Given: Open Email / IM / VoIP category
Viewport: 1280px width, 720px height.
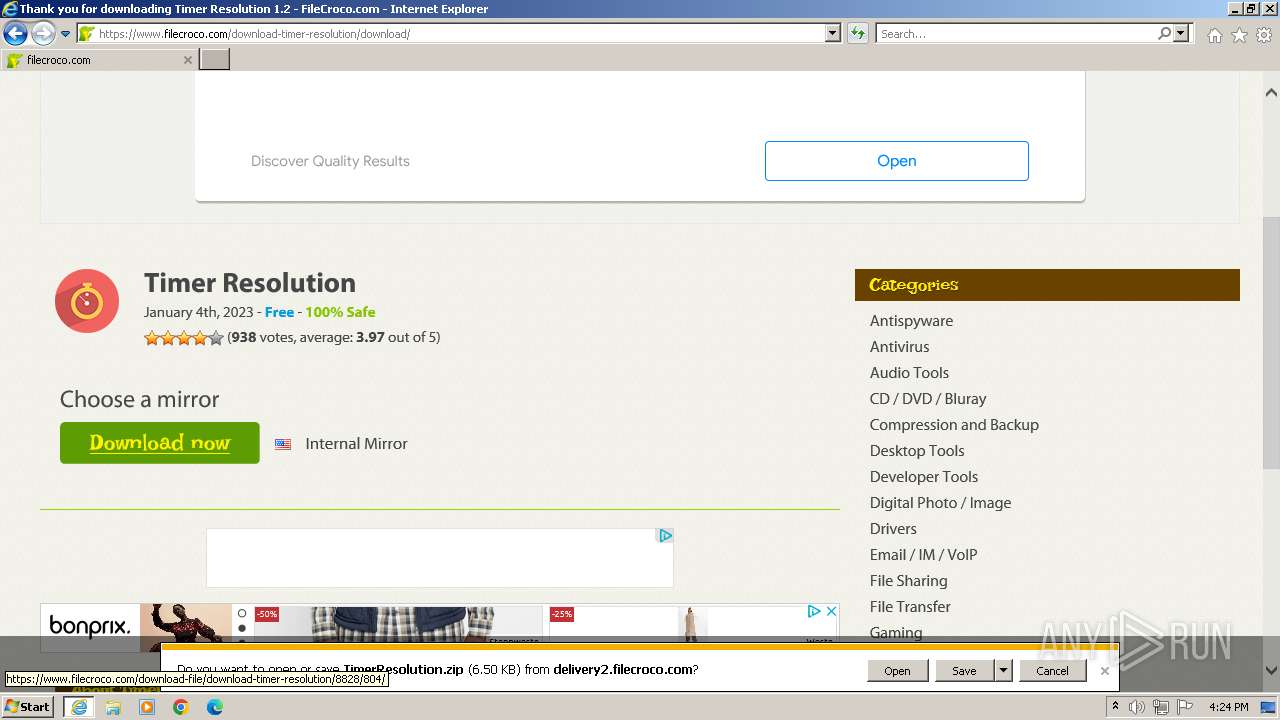Looking at the screenshot, I should pyautogui.click(x=923, y=555).
